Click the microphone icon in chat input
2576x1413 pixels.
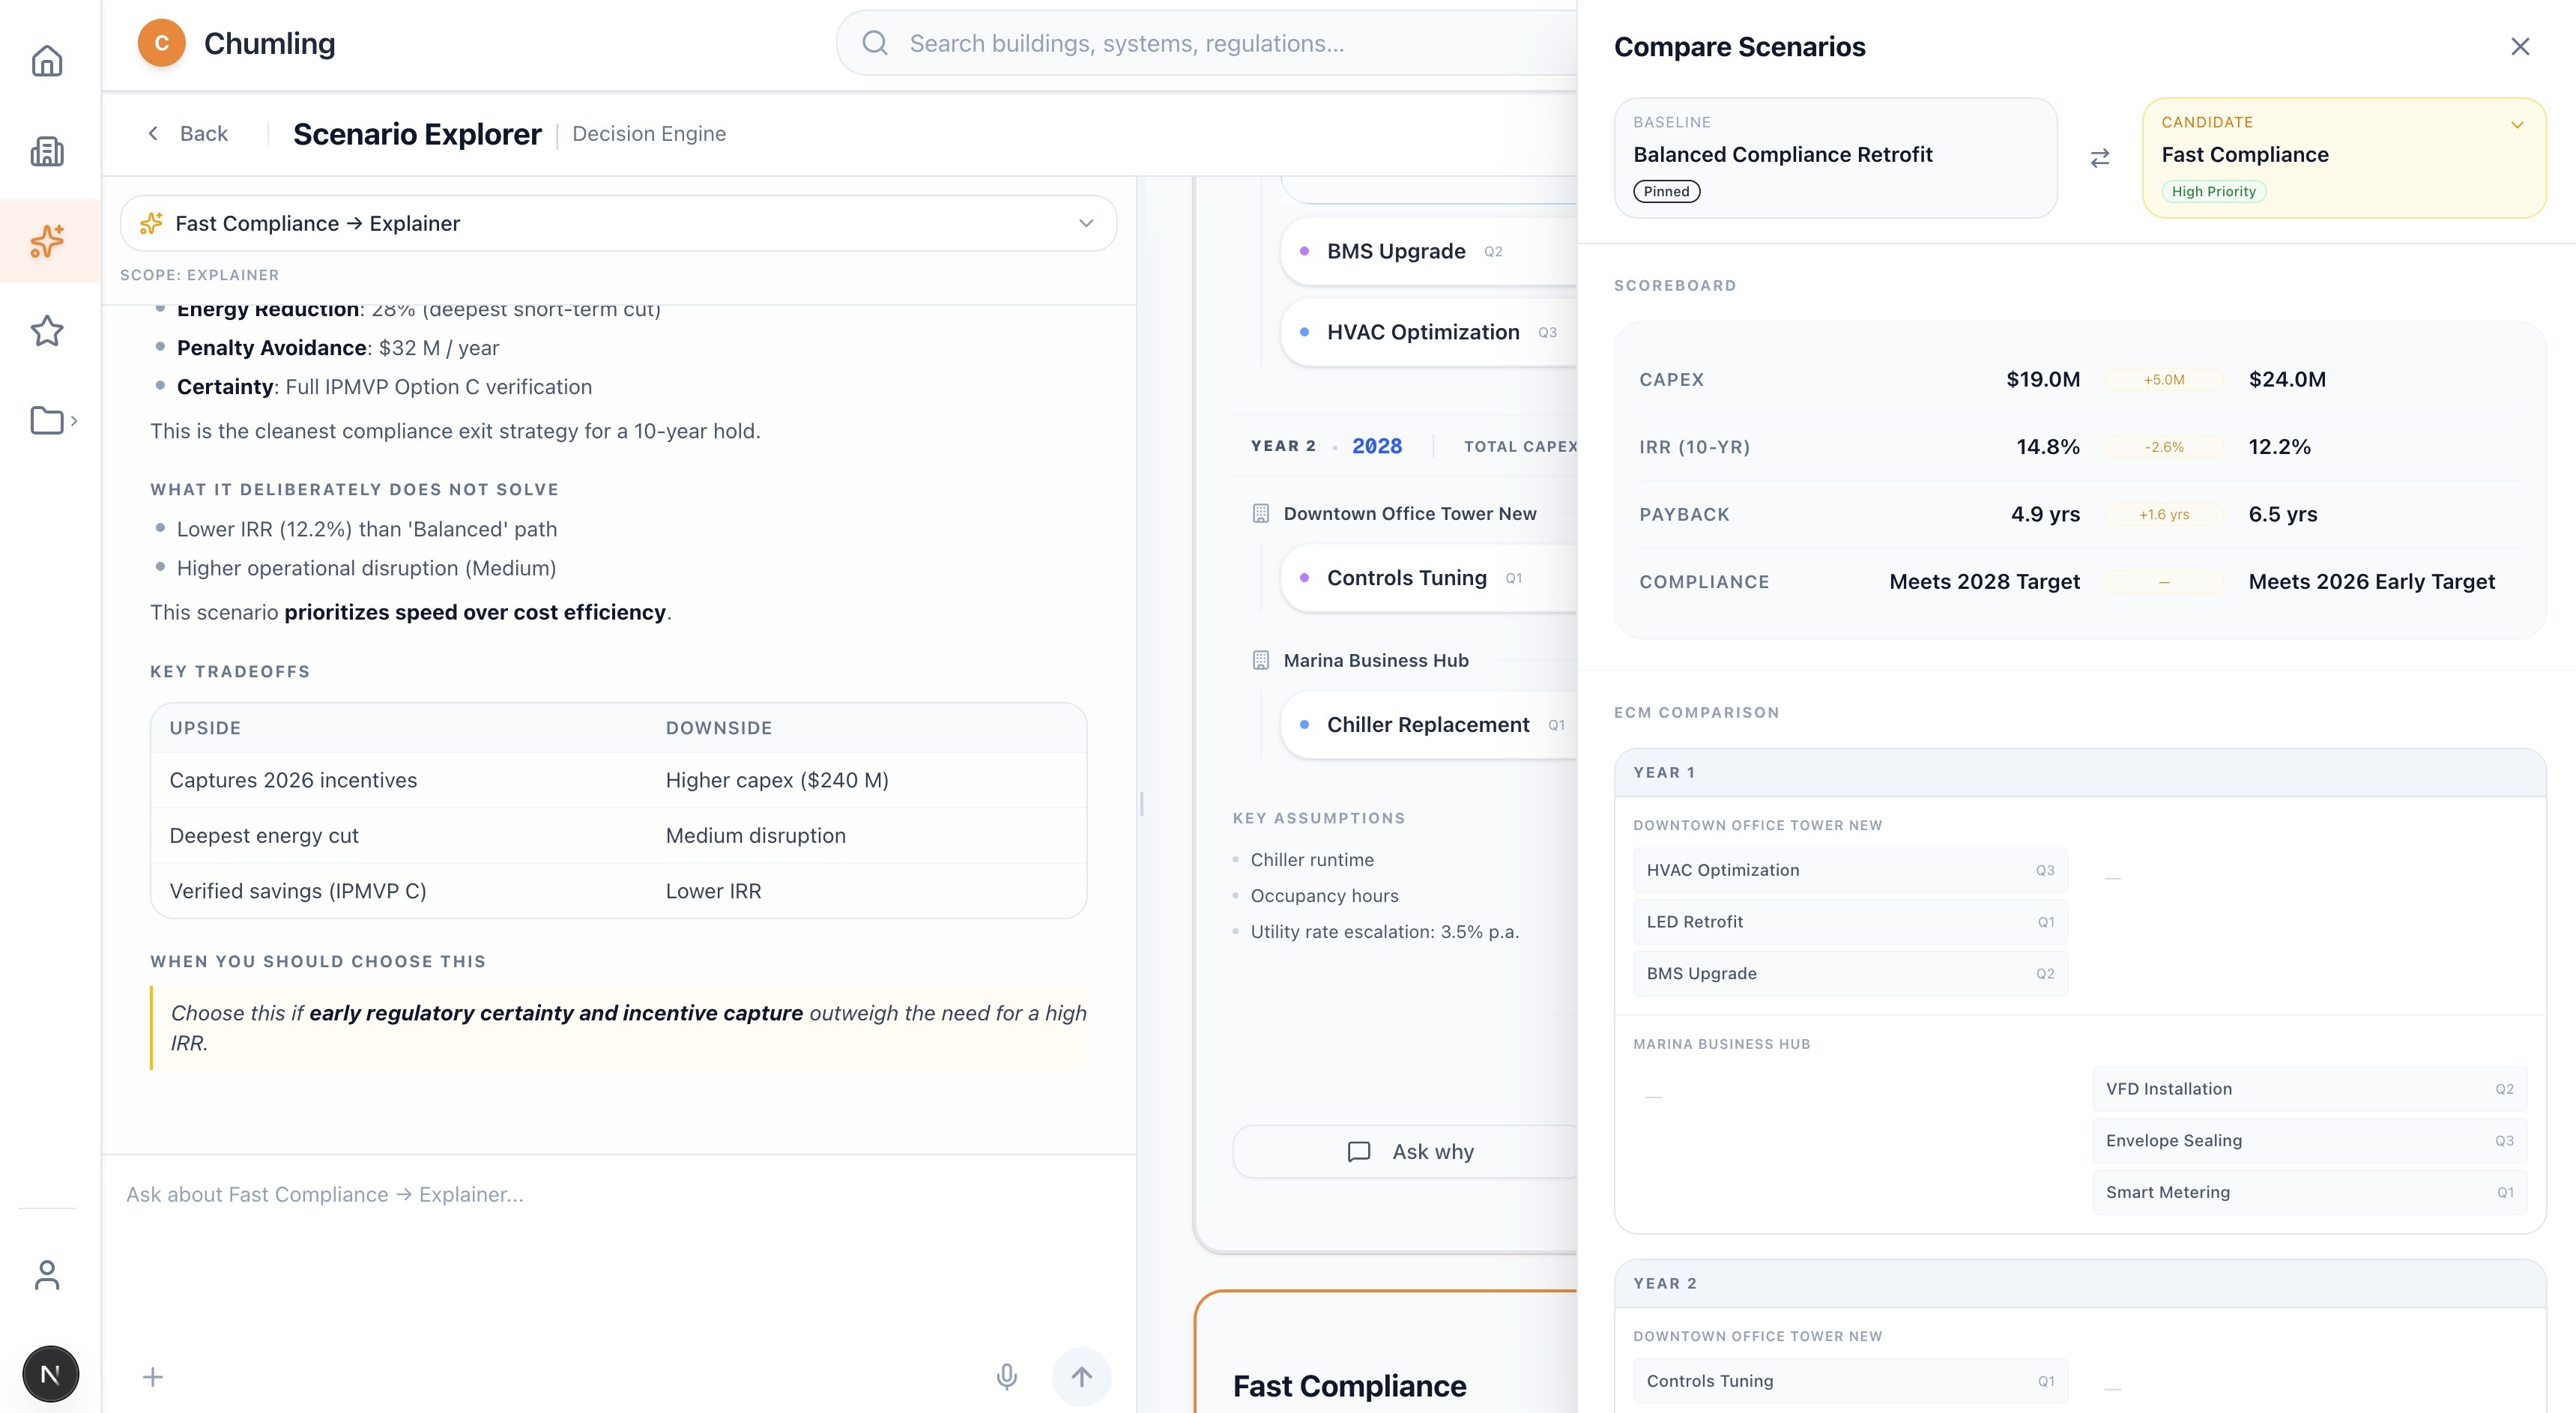1006,1377
